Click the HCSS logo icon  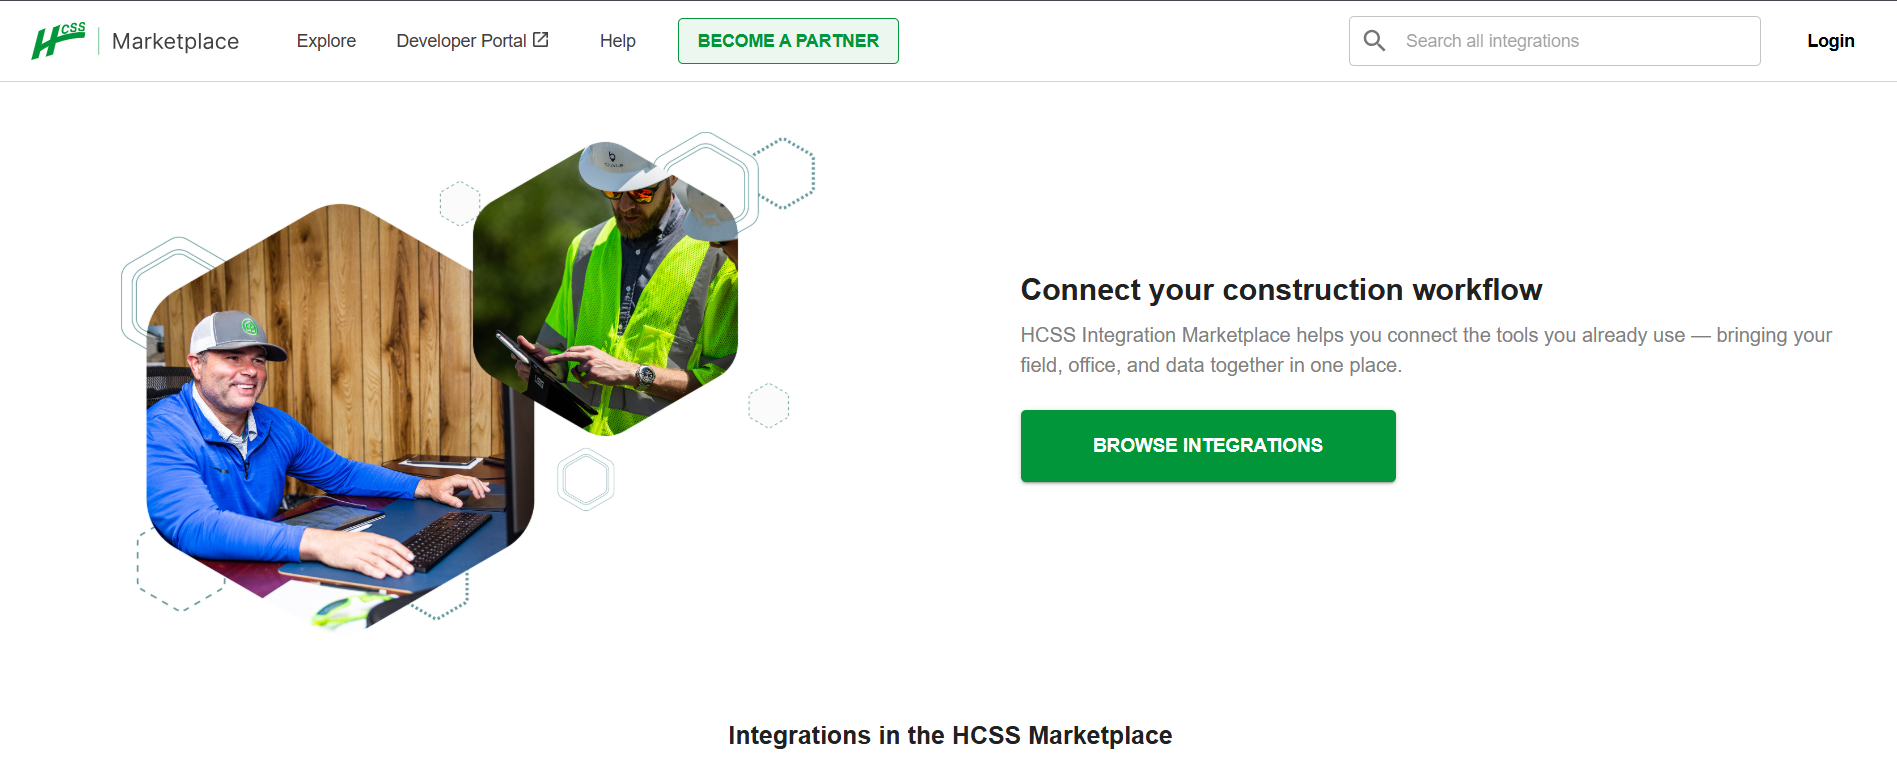click(x=58, y=41)
